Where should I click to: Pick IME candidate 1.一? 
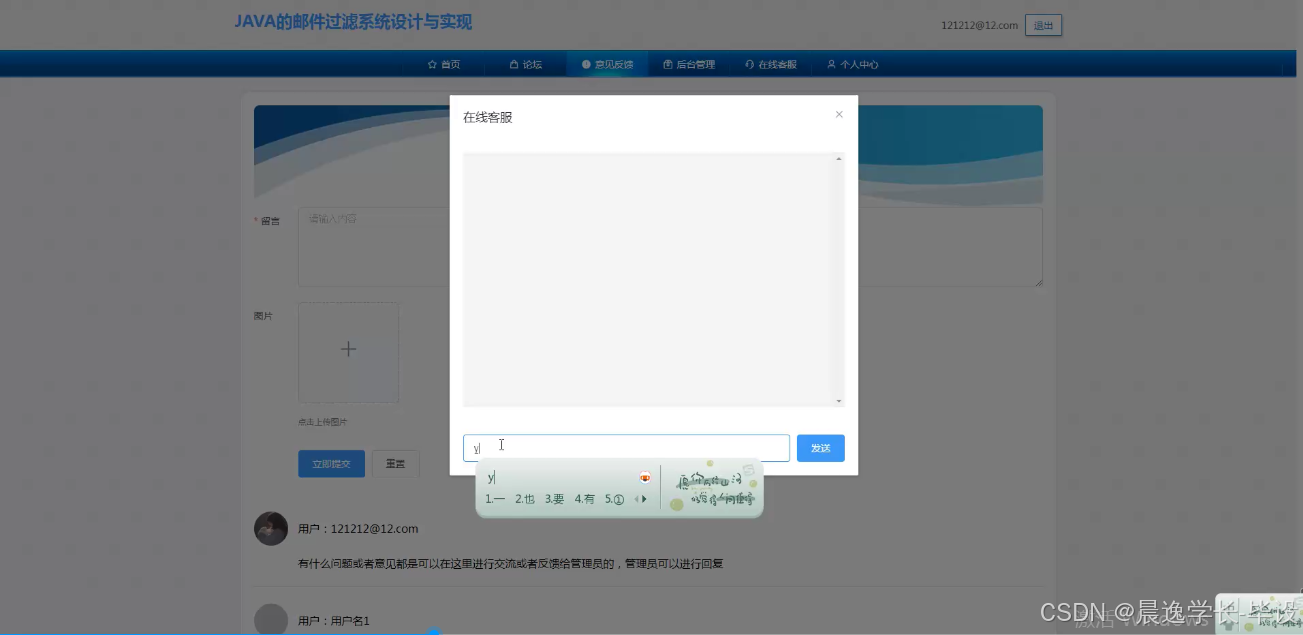coord(495,499)
